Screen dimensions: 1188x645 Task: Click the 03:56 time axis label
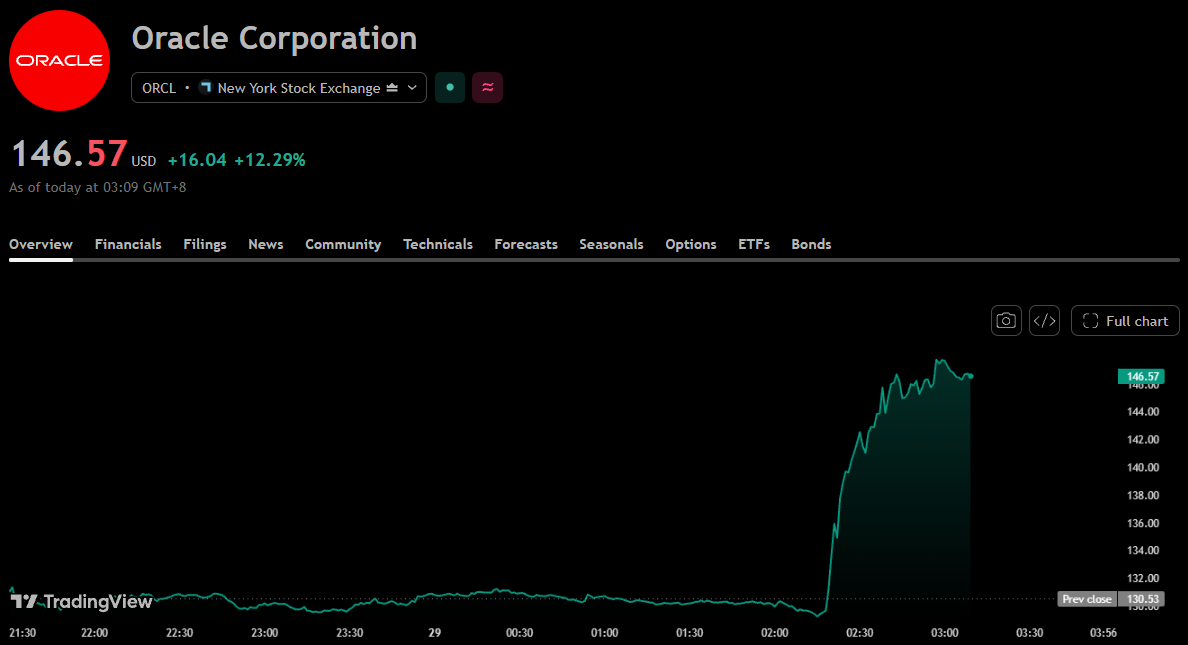tap(1103, 632)
